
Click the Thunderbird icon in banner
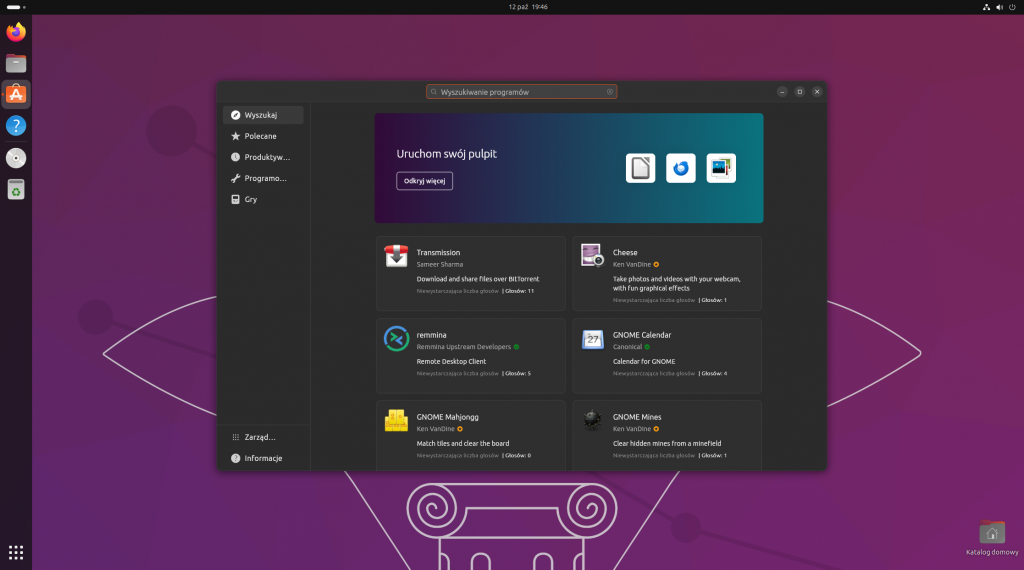point(680,168)
